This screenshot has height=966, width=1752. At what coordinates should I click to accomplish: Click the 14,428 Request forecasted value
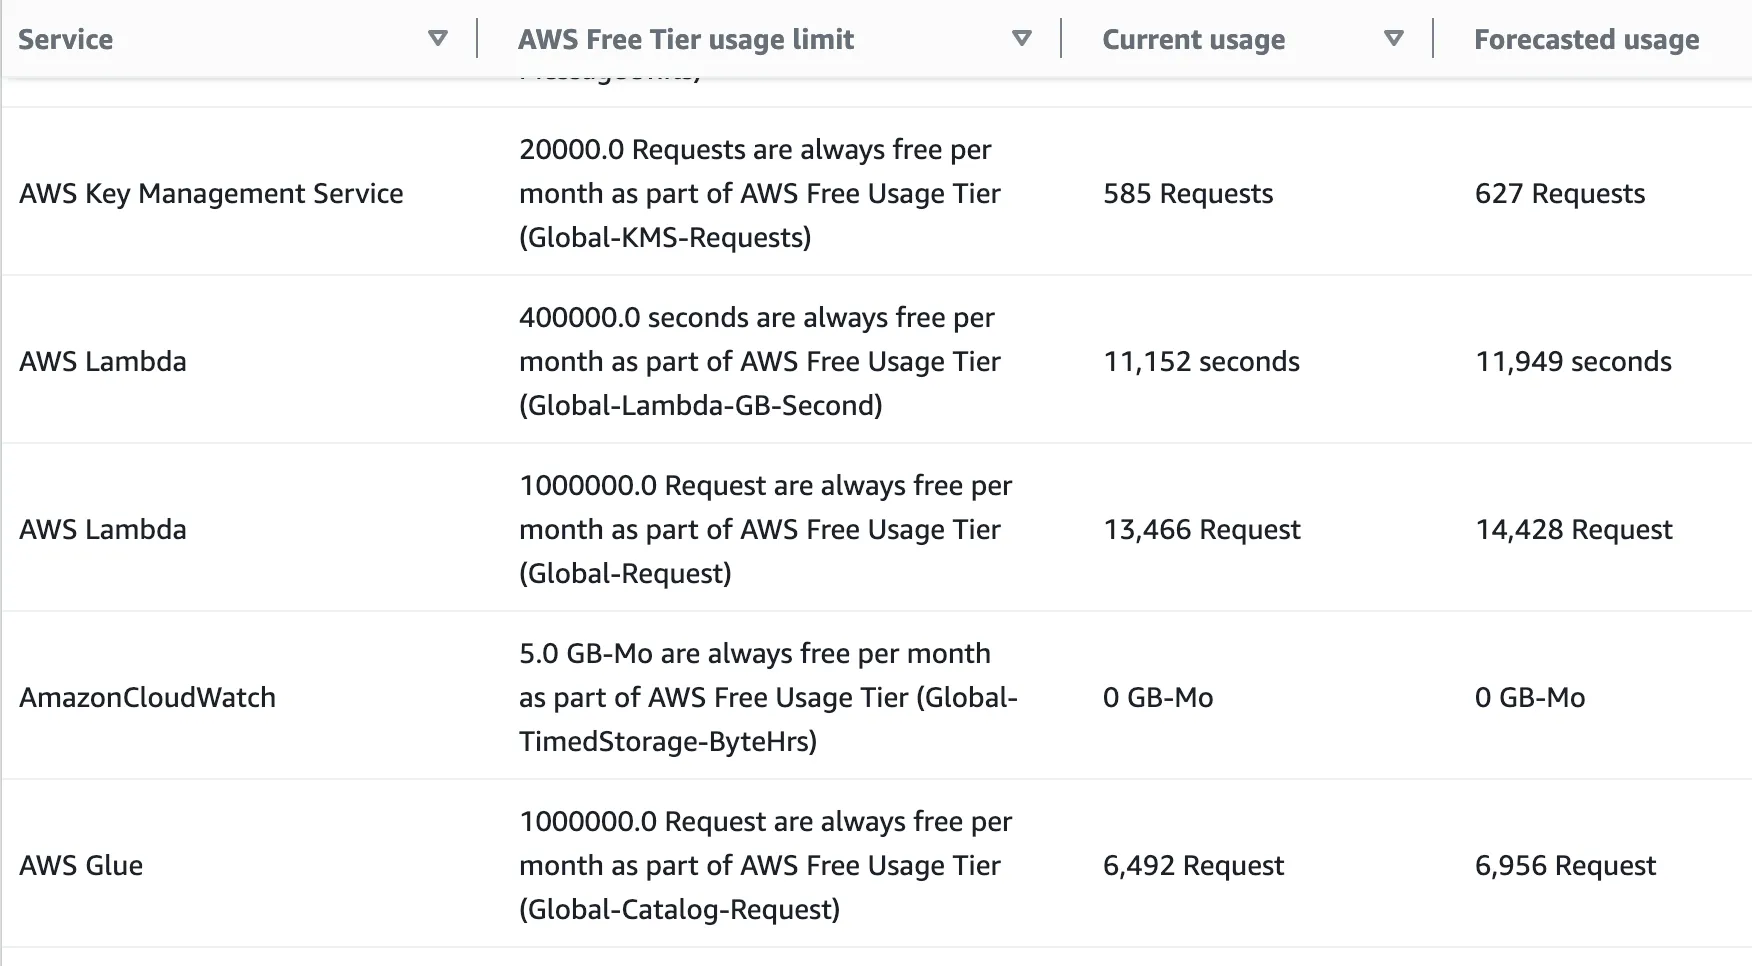tap(1574, 530)
